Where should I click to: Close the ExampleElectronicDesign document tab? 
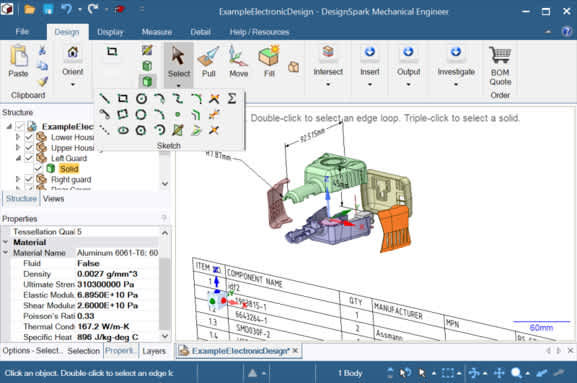click(x=295, y=351)
